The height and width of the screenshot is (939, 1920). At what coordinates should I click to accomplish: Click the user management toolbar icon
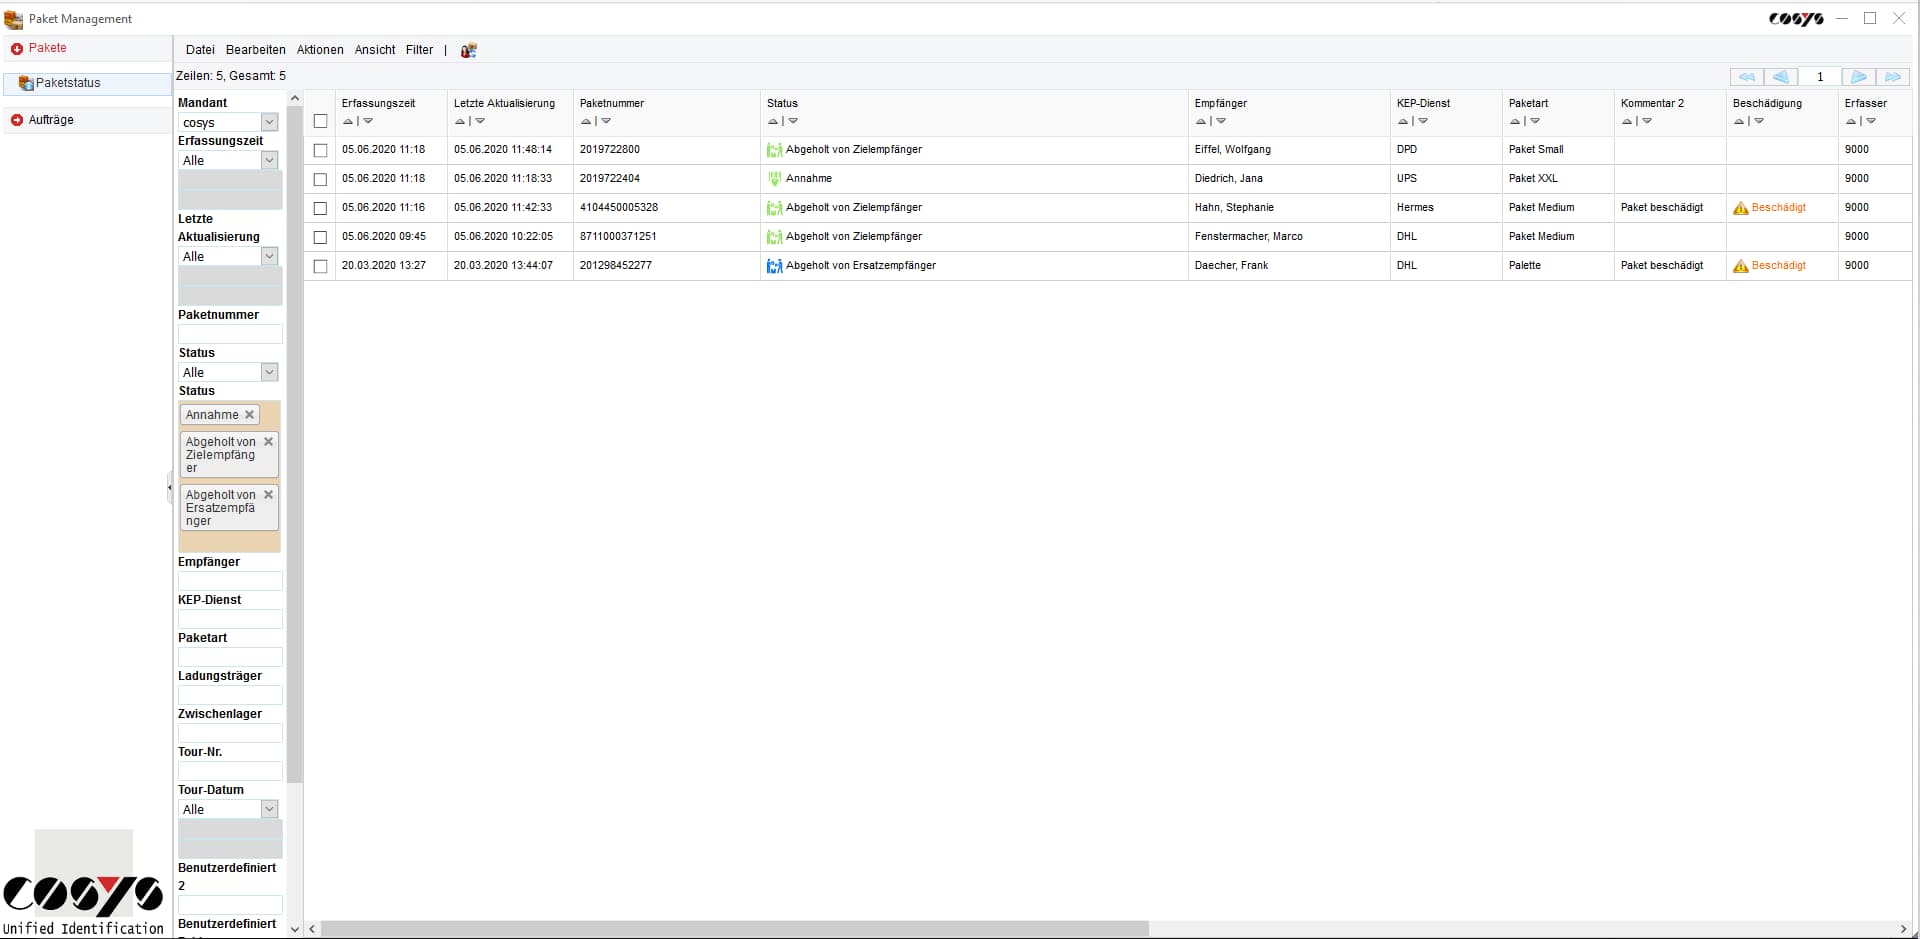467,50
